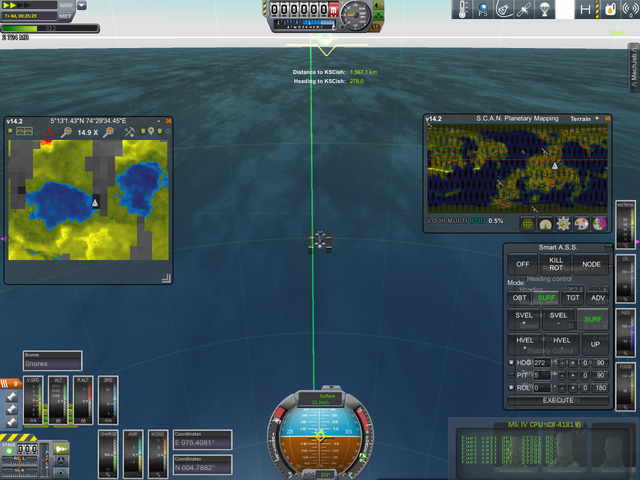Open the SCAN instruments gauge icon

click(545, 224)
